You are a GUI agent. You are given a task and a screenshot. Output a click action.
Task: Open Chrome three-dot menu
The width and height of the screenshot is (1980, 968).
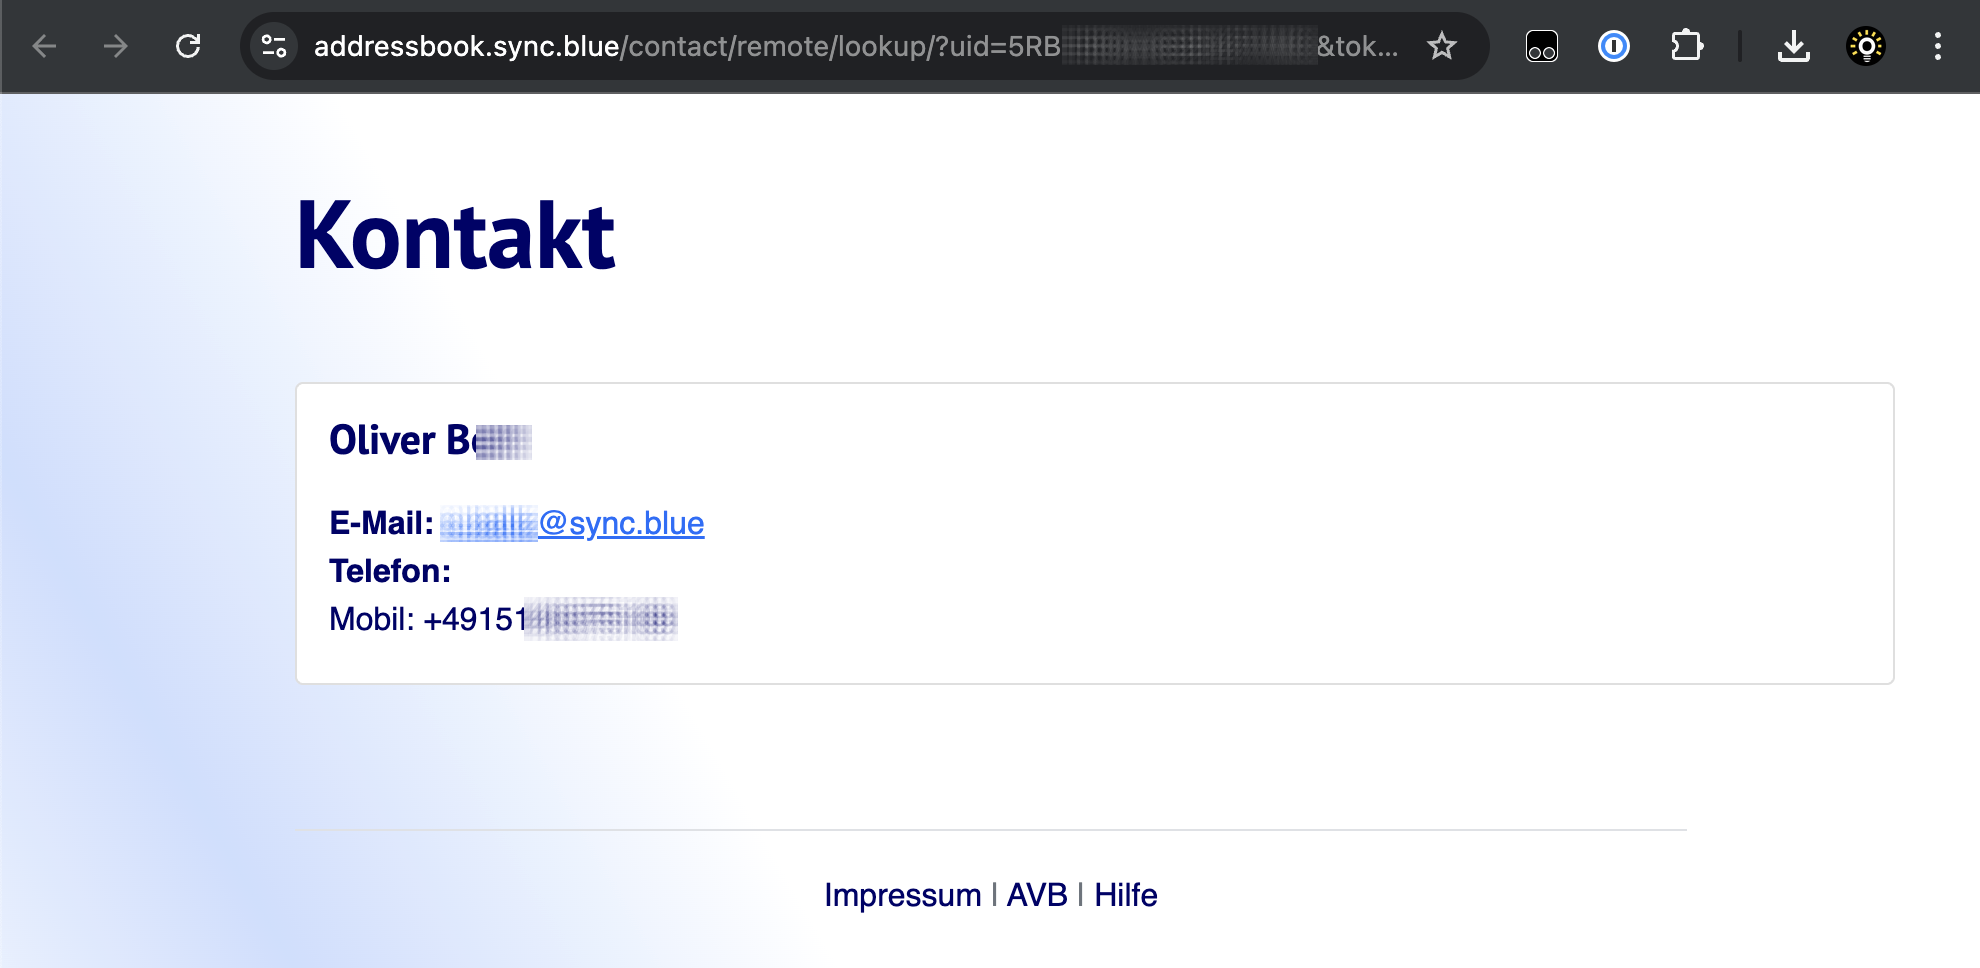point(1938,46)
